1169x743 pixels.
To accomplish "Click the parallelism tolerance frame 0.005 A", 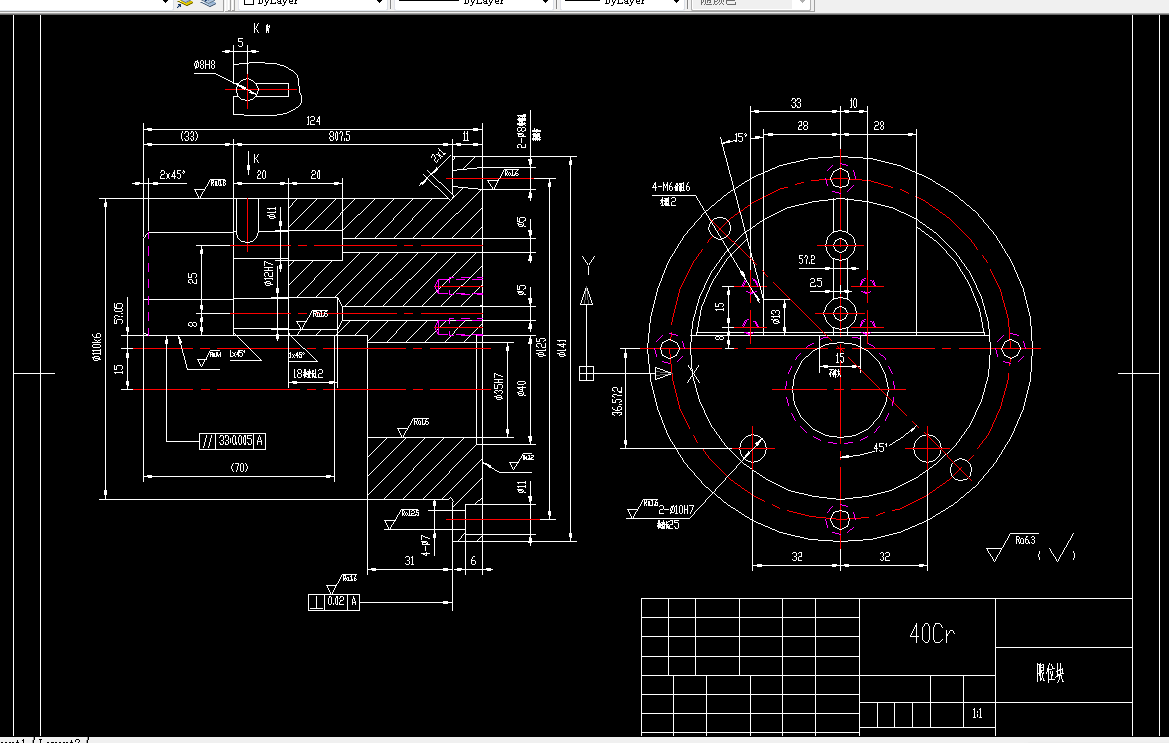I will (x=233, y=440).
